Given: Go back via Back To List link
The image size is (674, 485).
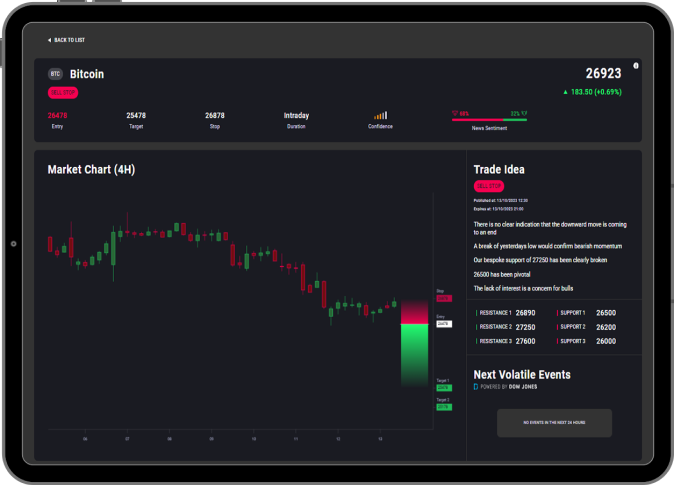Looking at the screenshot, I should (69, 40).
